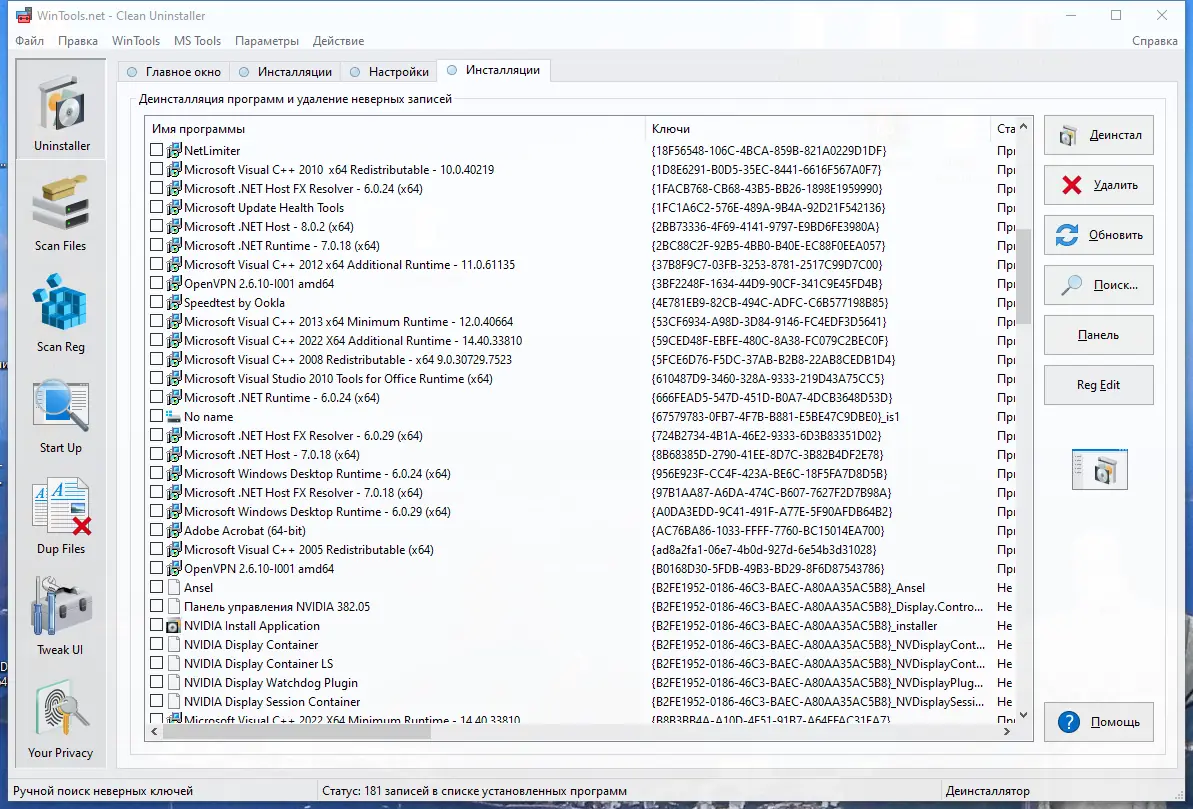
Task: Click the Microsoft Visual Studio 2010 Tools icon
Action: 173,378
